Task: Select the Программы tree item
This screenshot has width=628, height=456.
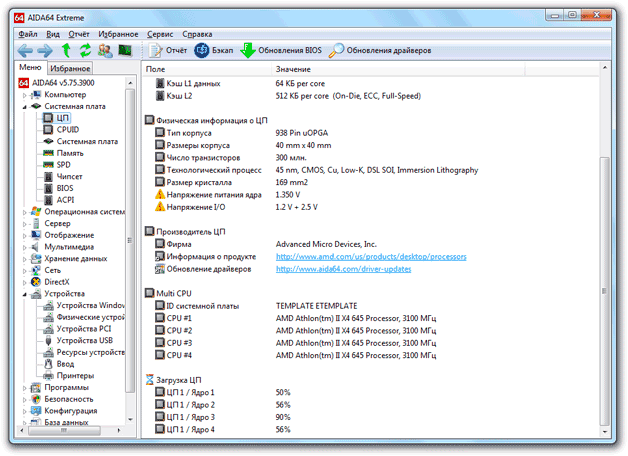Action: click(x=60, y=387)
